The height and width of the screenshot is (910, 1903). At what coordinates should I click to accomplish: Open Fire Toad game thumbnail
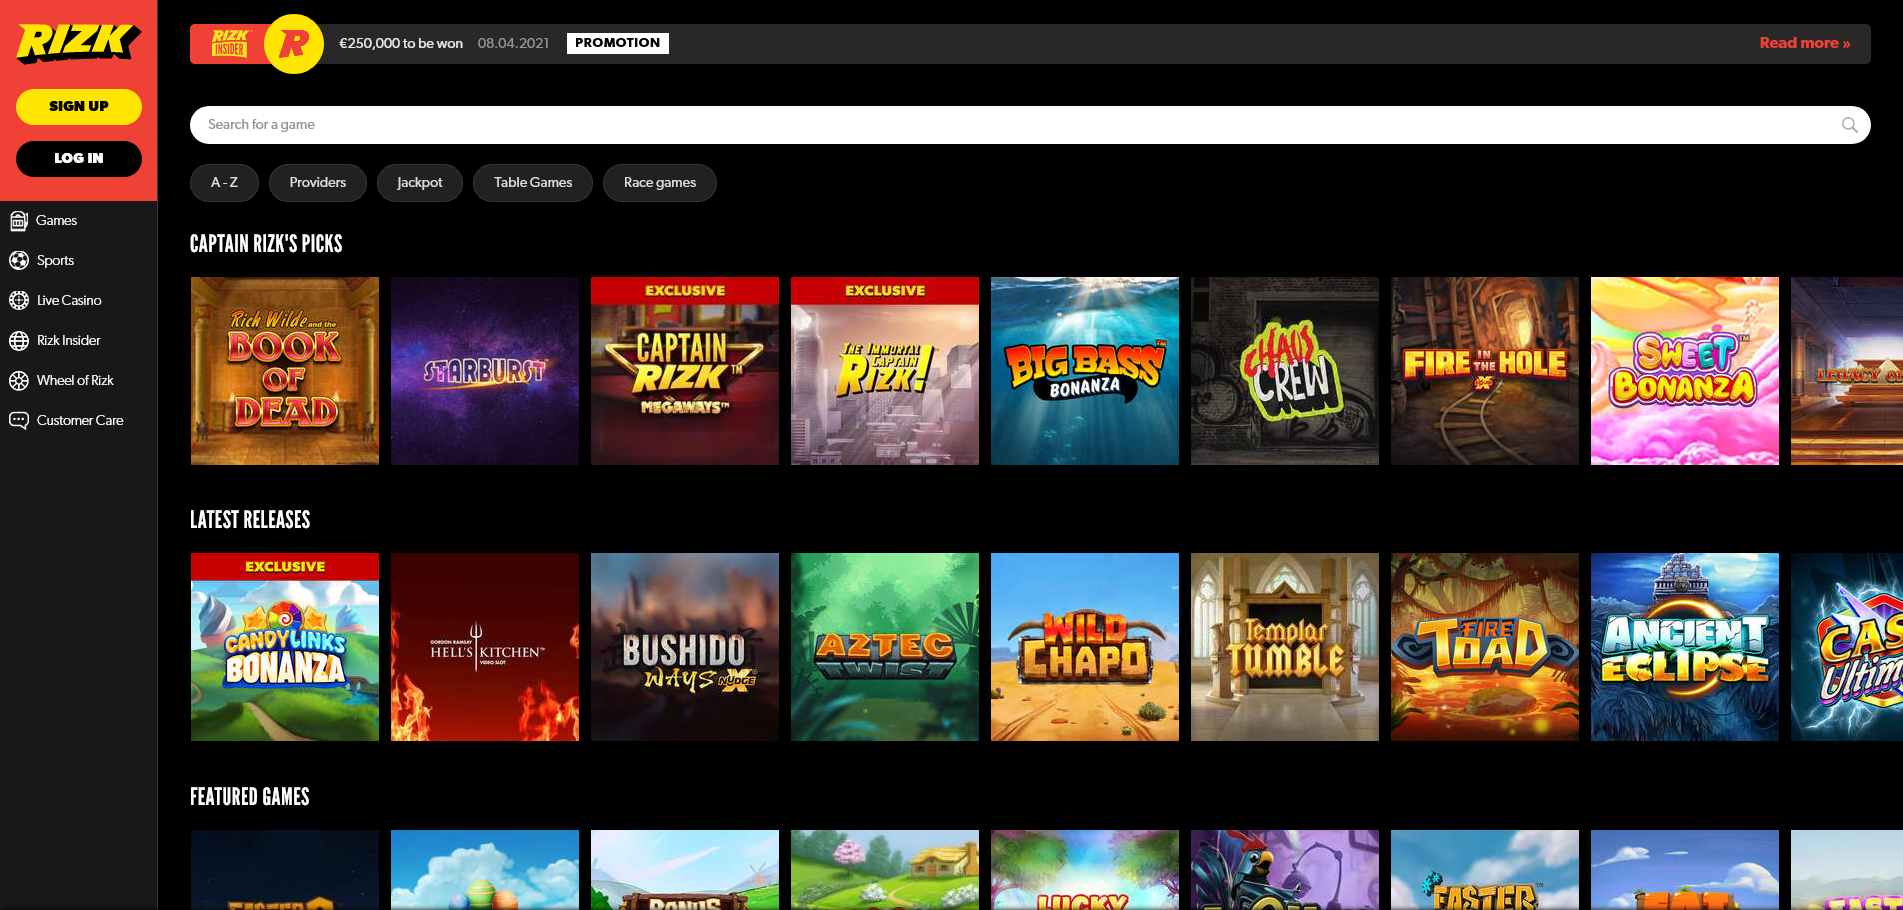[1485, 647]
